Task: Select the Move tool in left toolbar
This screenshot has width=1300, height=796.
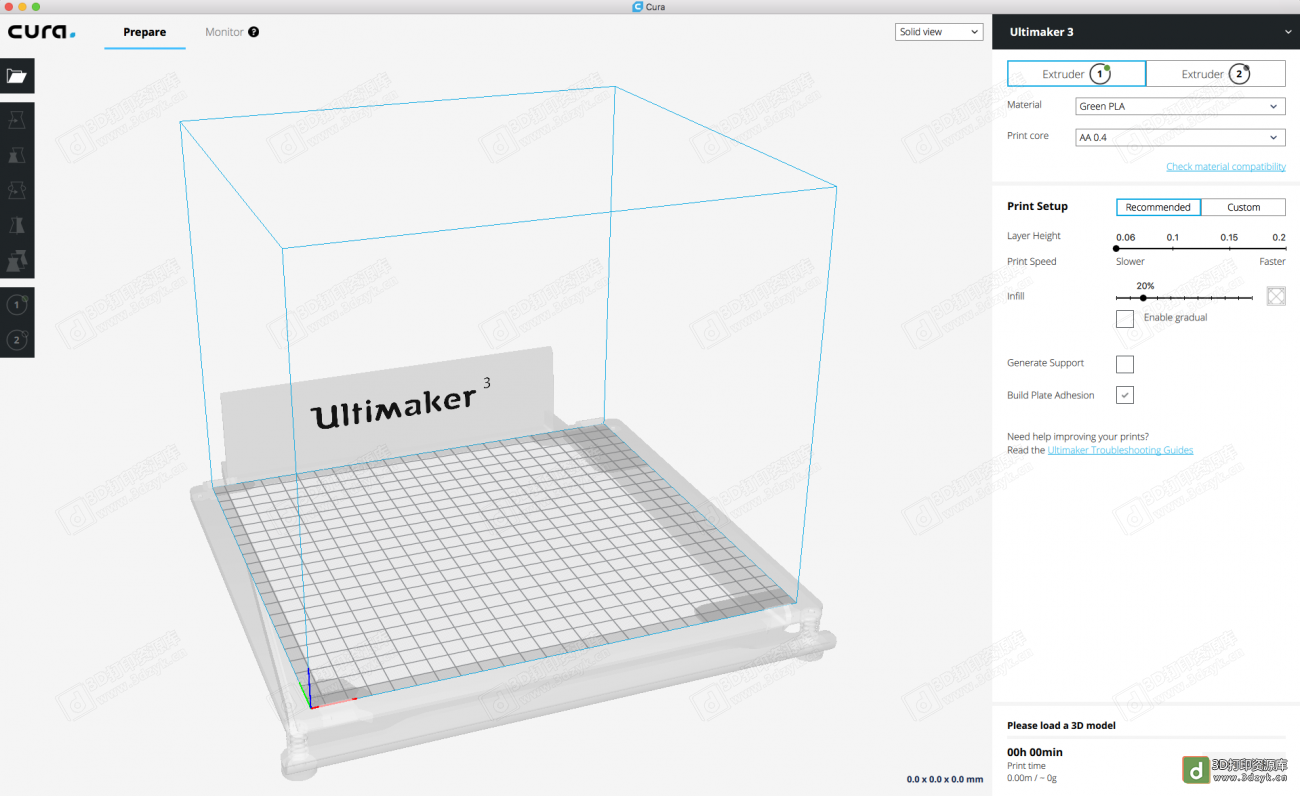Action: coord(17,120)
